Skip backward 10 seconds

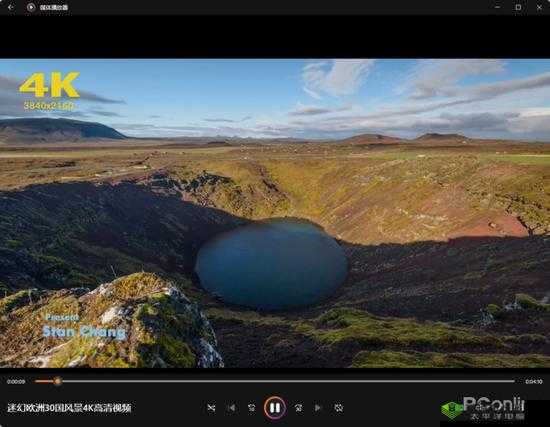251,408
